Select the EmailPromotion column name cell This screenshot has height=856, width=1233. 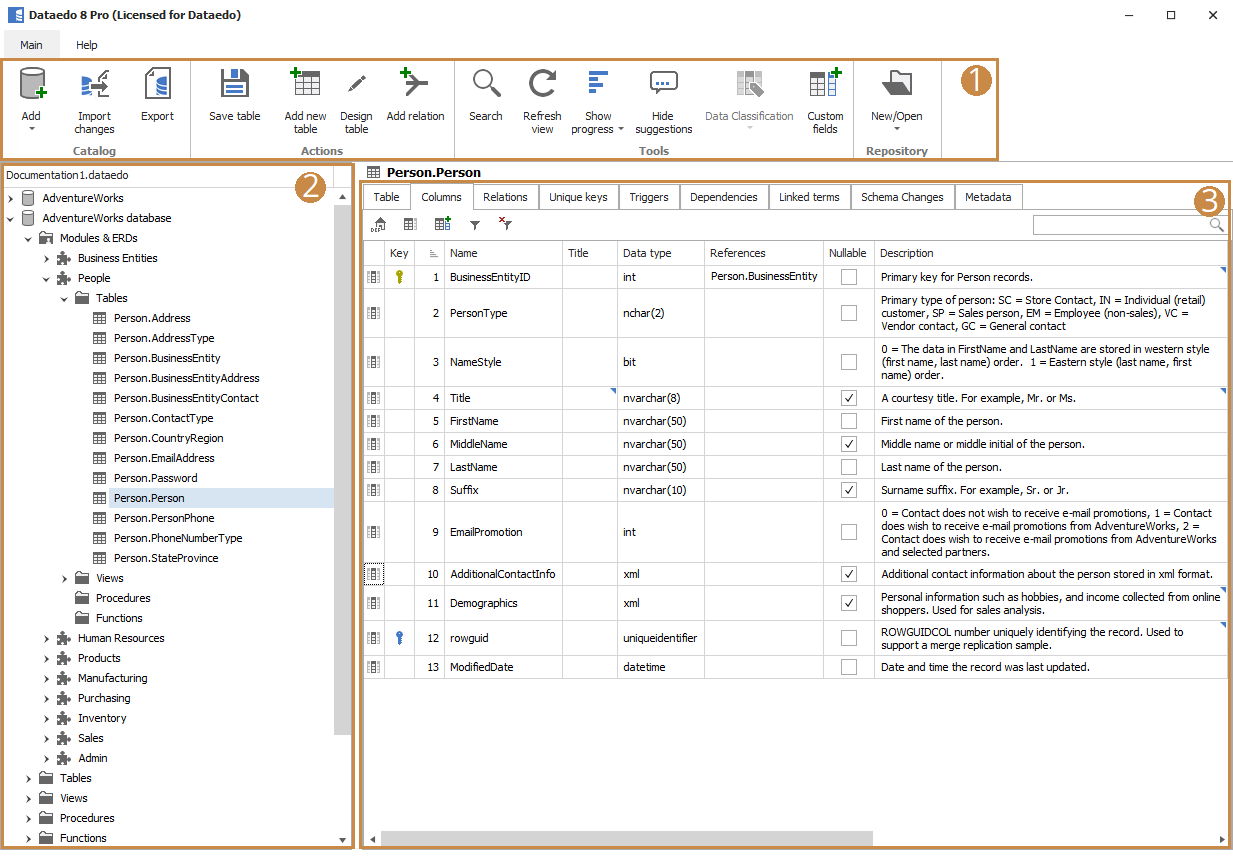(503, 532)
